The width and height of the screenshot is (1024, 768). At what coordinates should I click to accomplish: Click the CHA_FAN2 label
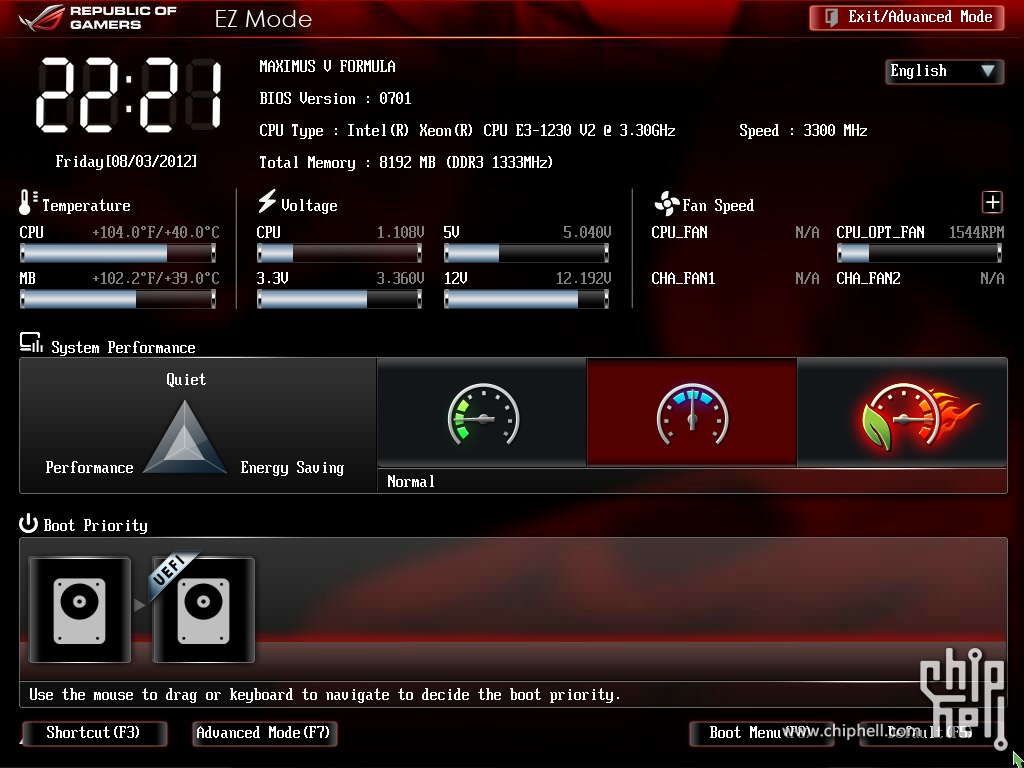pyautogui.click(x=869, y=279)
